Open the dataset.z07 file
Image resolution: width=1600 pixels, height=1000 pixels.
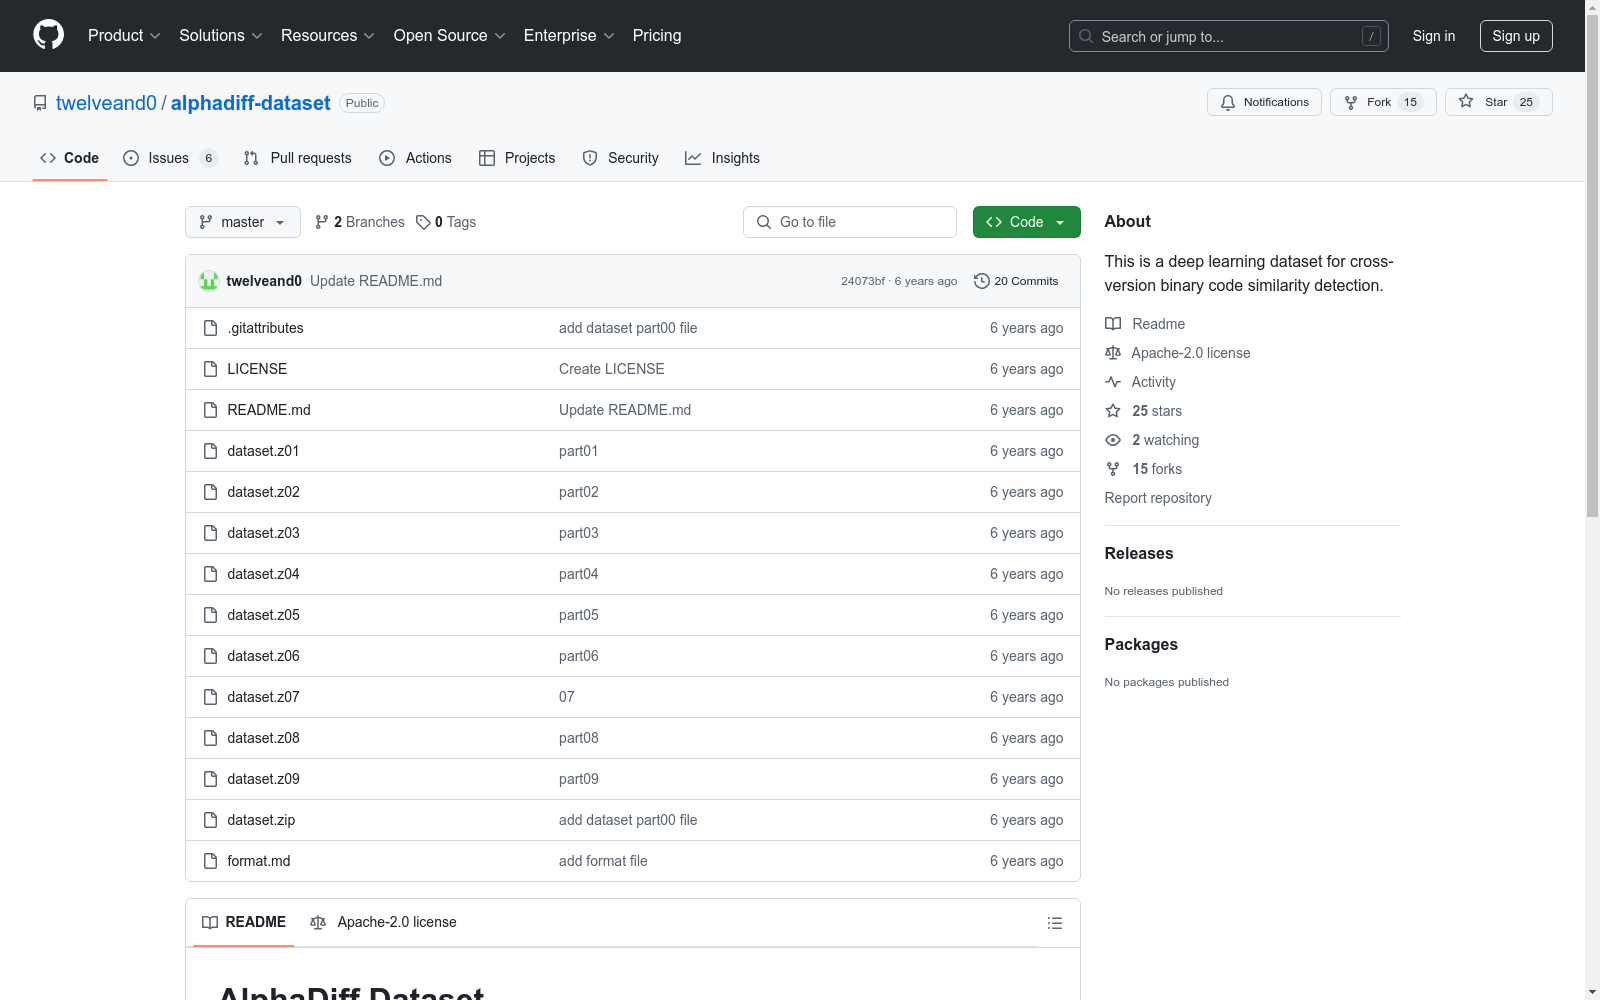point(263,697)
